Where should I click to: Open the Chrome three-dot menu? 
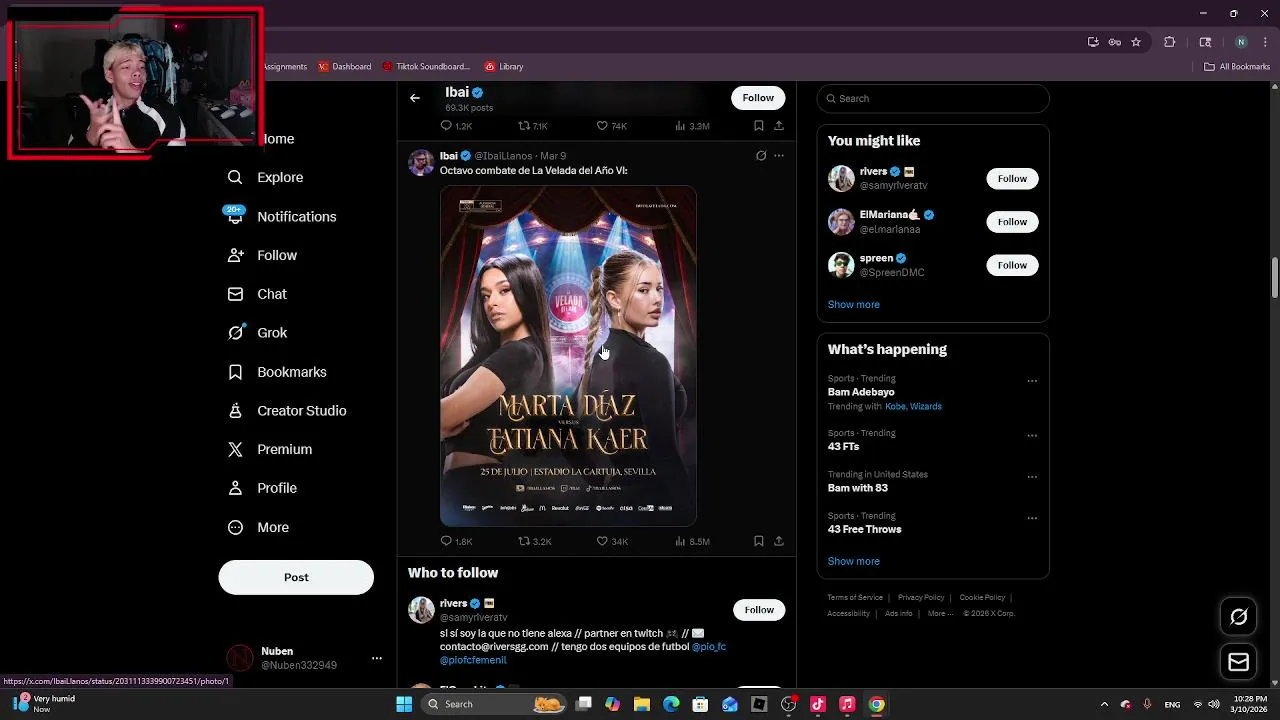pos(1265,42)
